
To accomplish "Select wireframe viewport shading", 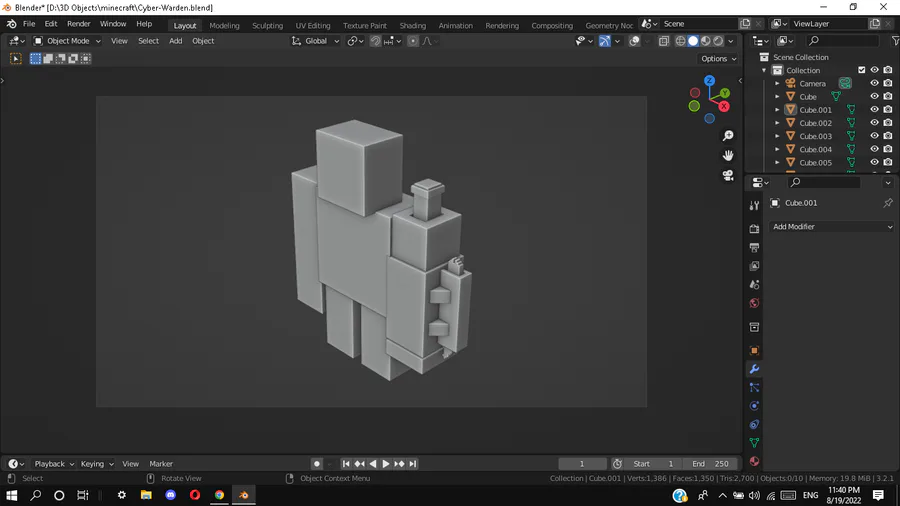I will (680, 41).
